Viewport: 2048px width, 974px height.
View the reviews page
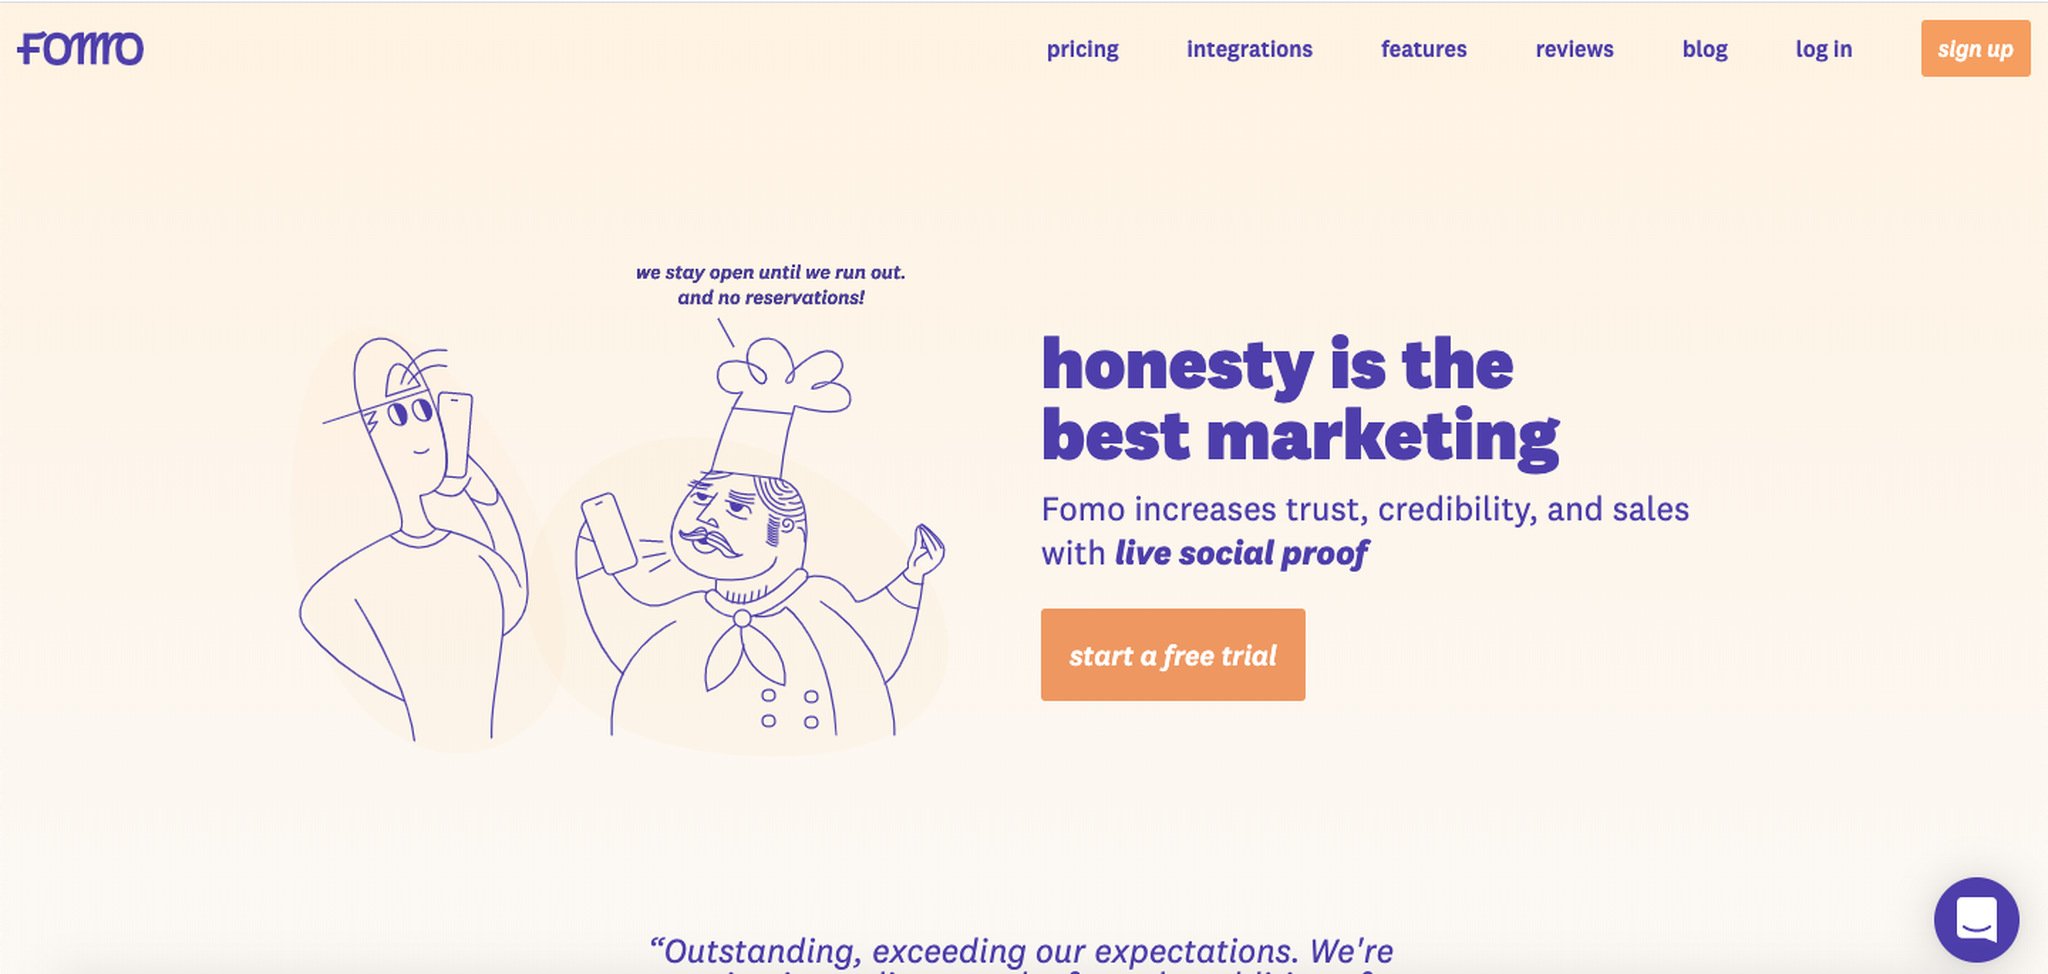tap(1574, 49)
